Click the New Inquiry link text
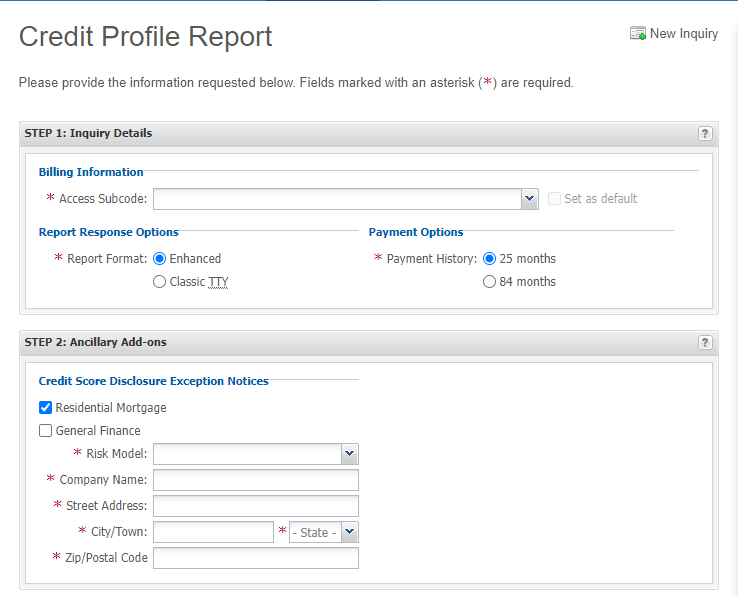 pyautogui.click(x=684, y=34)
